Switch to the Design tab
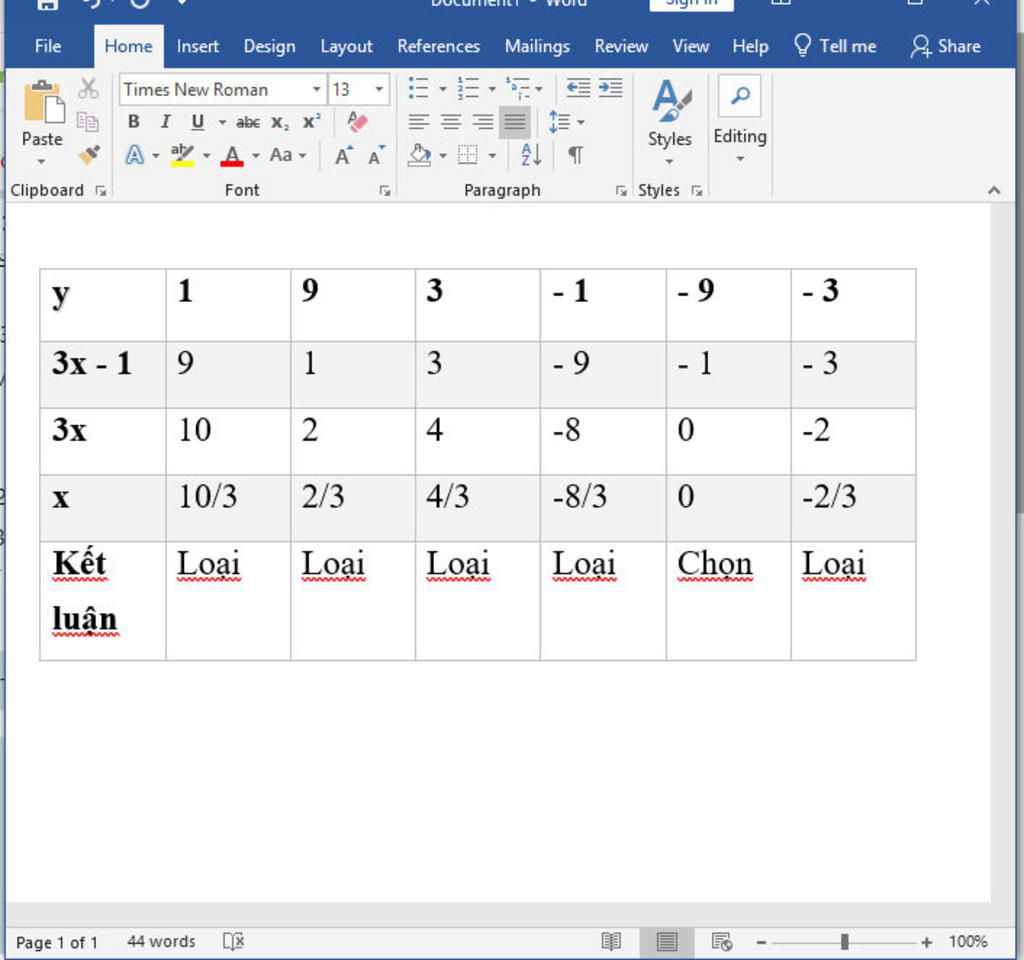Image resolution: width=1024 pixels, height=960 pixels. pos(269,46)
